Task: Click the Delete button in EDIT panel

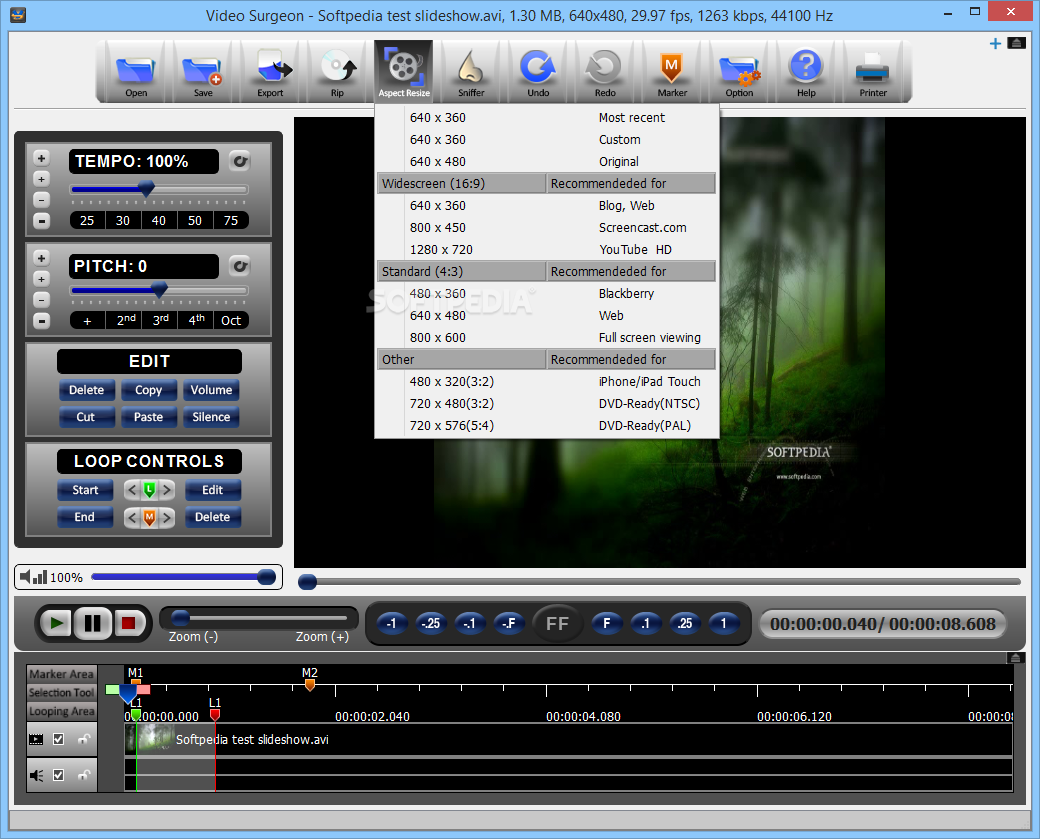Action: [x=86, y=390]
